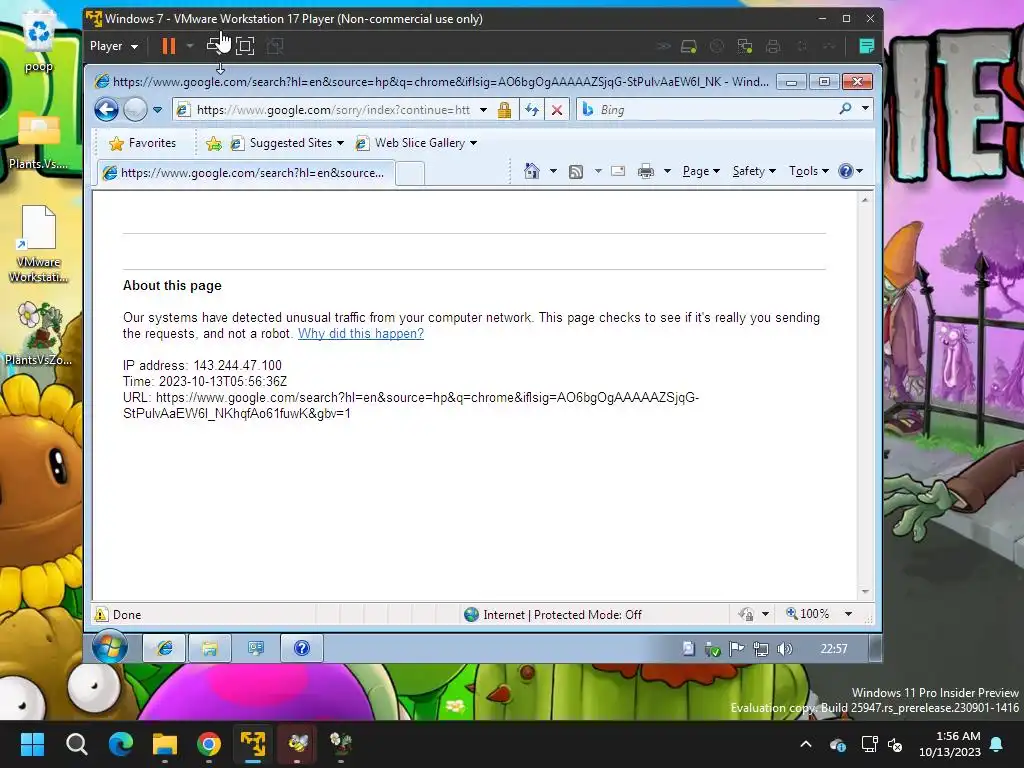Viewport: 1024px width, 768px height.
Task: Click the IE forward arrow button
Action: 135,110
